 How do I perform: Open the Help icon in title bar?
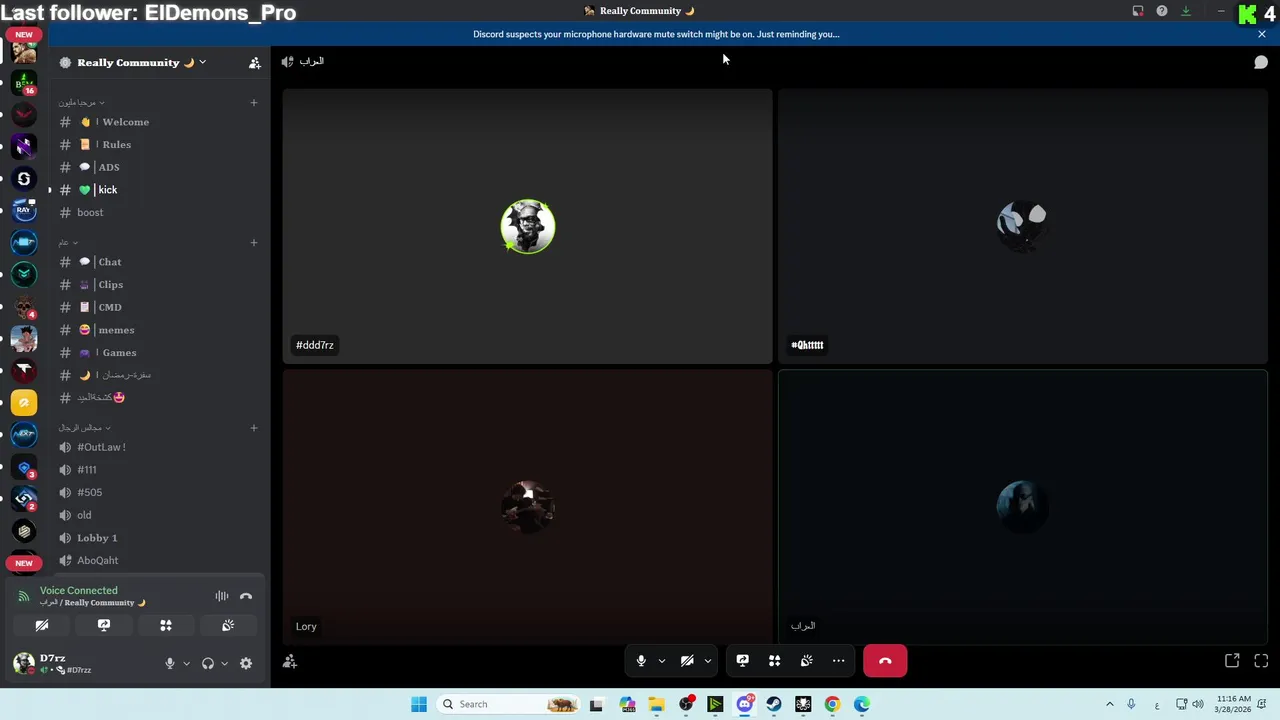(1162, 11)
